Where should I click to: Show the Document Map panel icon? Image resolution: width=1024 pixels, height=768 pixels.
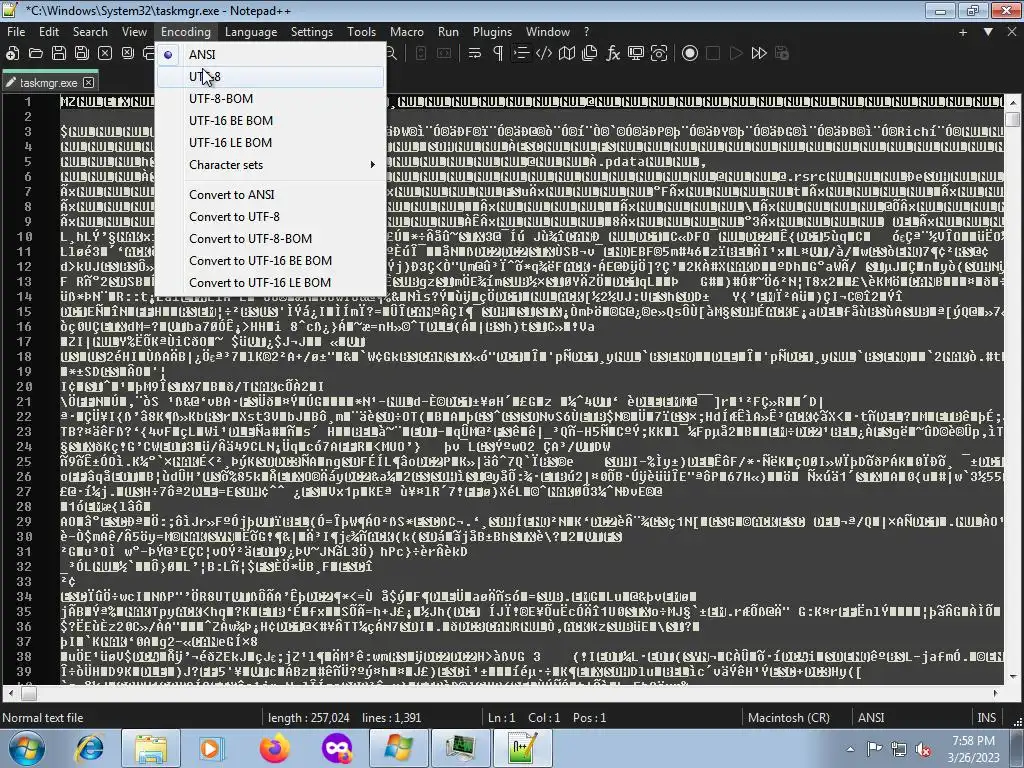pyautogui.click(x=567, y=54)
